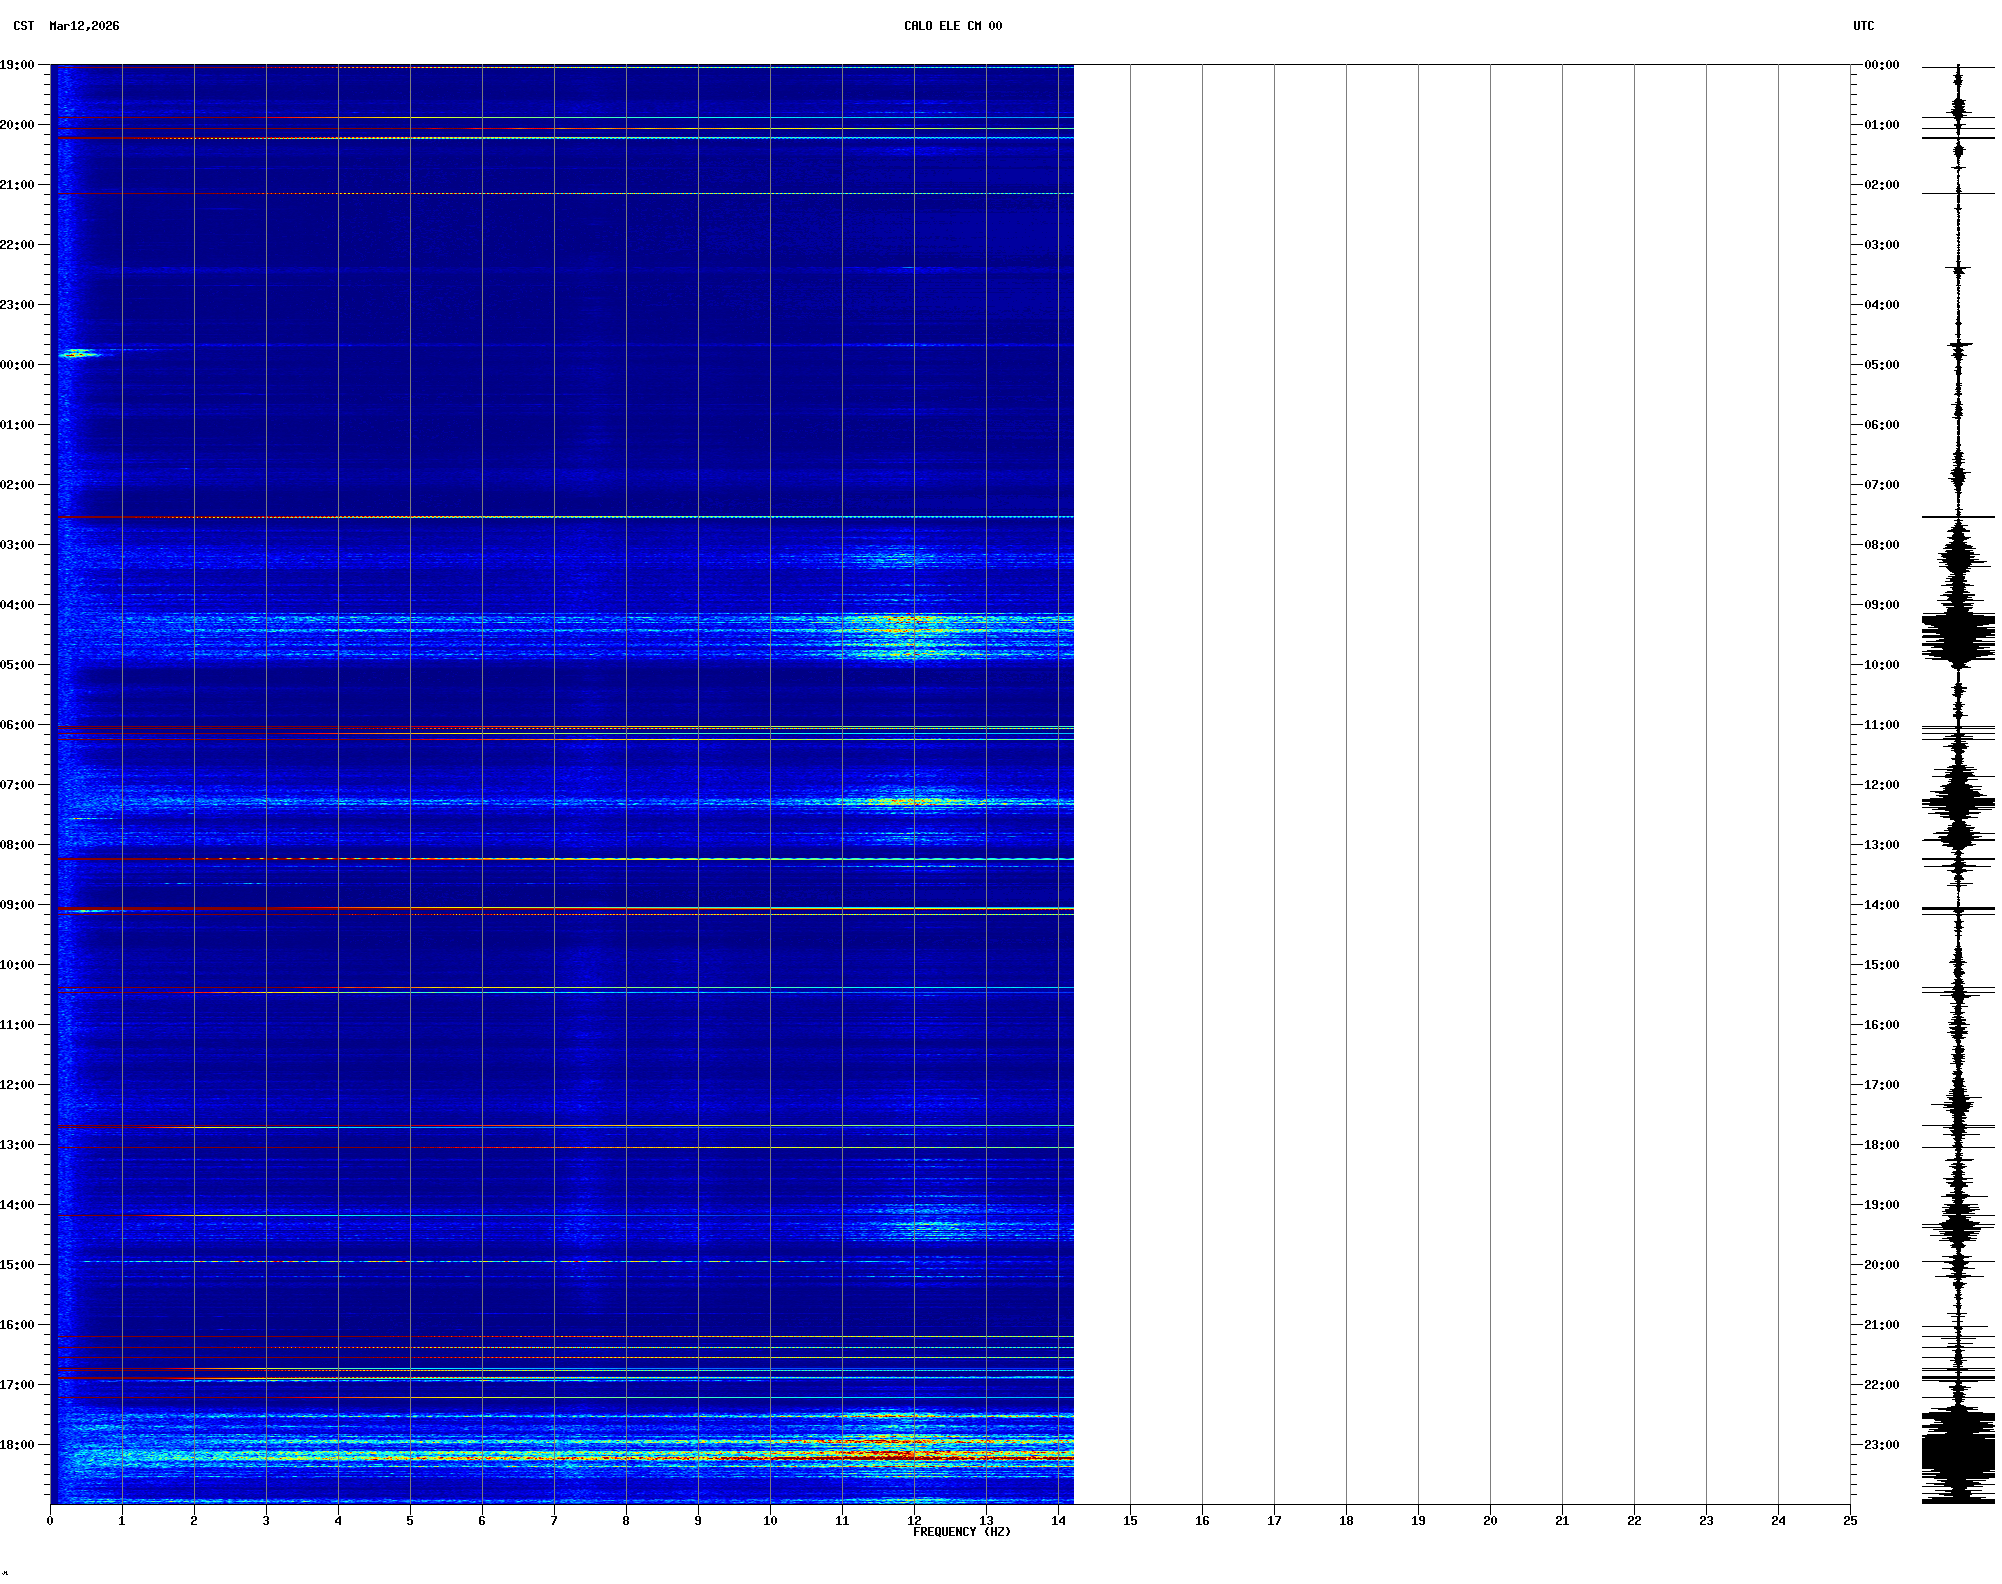Click the CST timezone label
This screenshot has height=1584, width=2002.
click(x=23, y=26)
